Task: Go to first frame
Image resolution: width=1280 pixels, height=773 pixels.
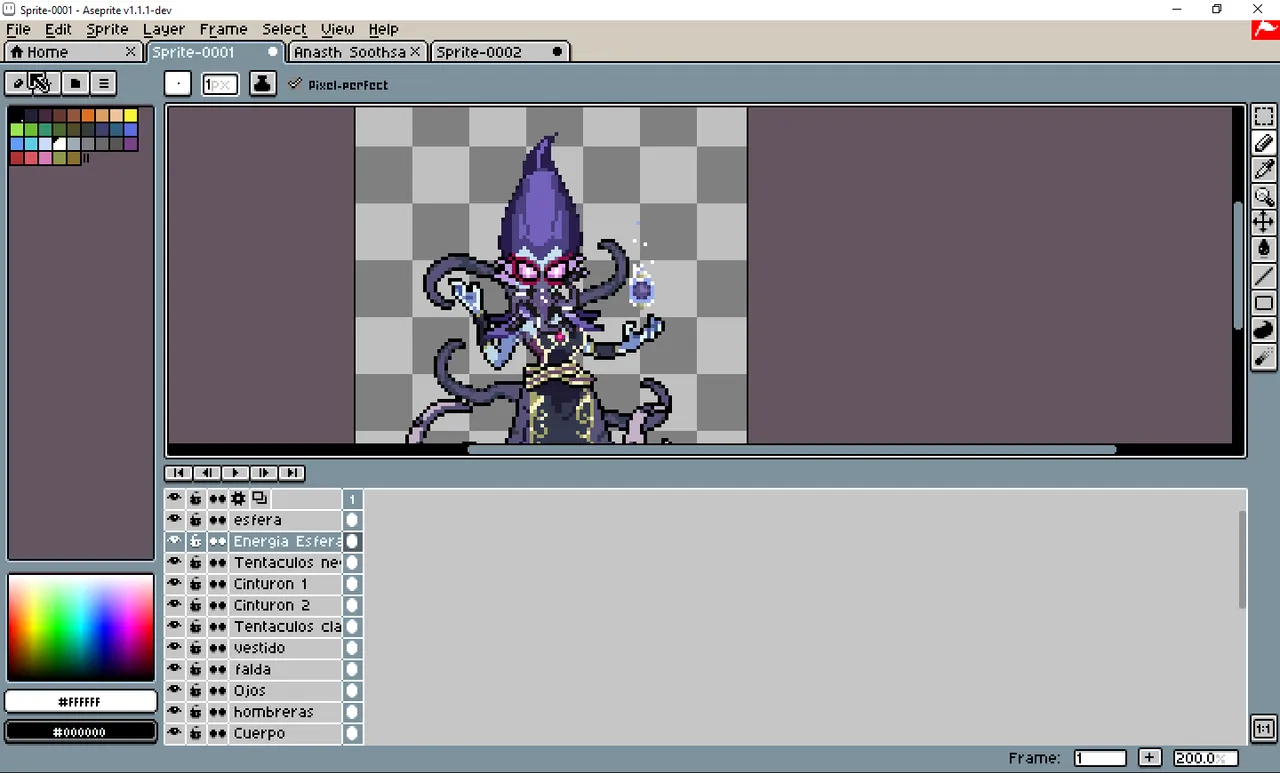Action: (x=178, y=473)
